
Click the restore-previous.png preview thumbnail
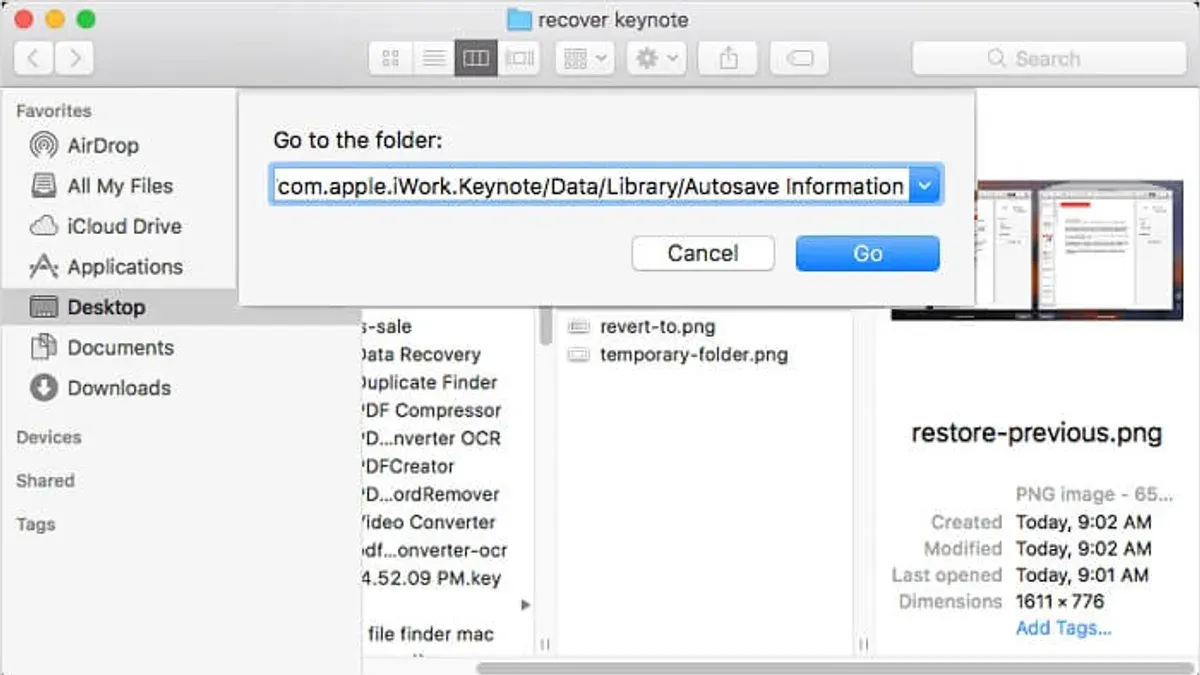(1038, 250)
